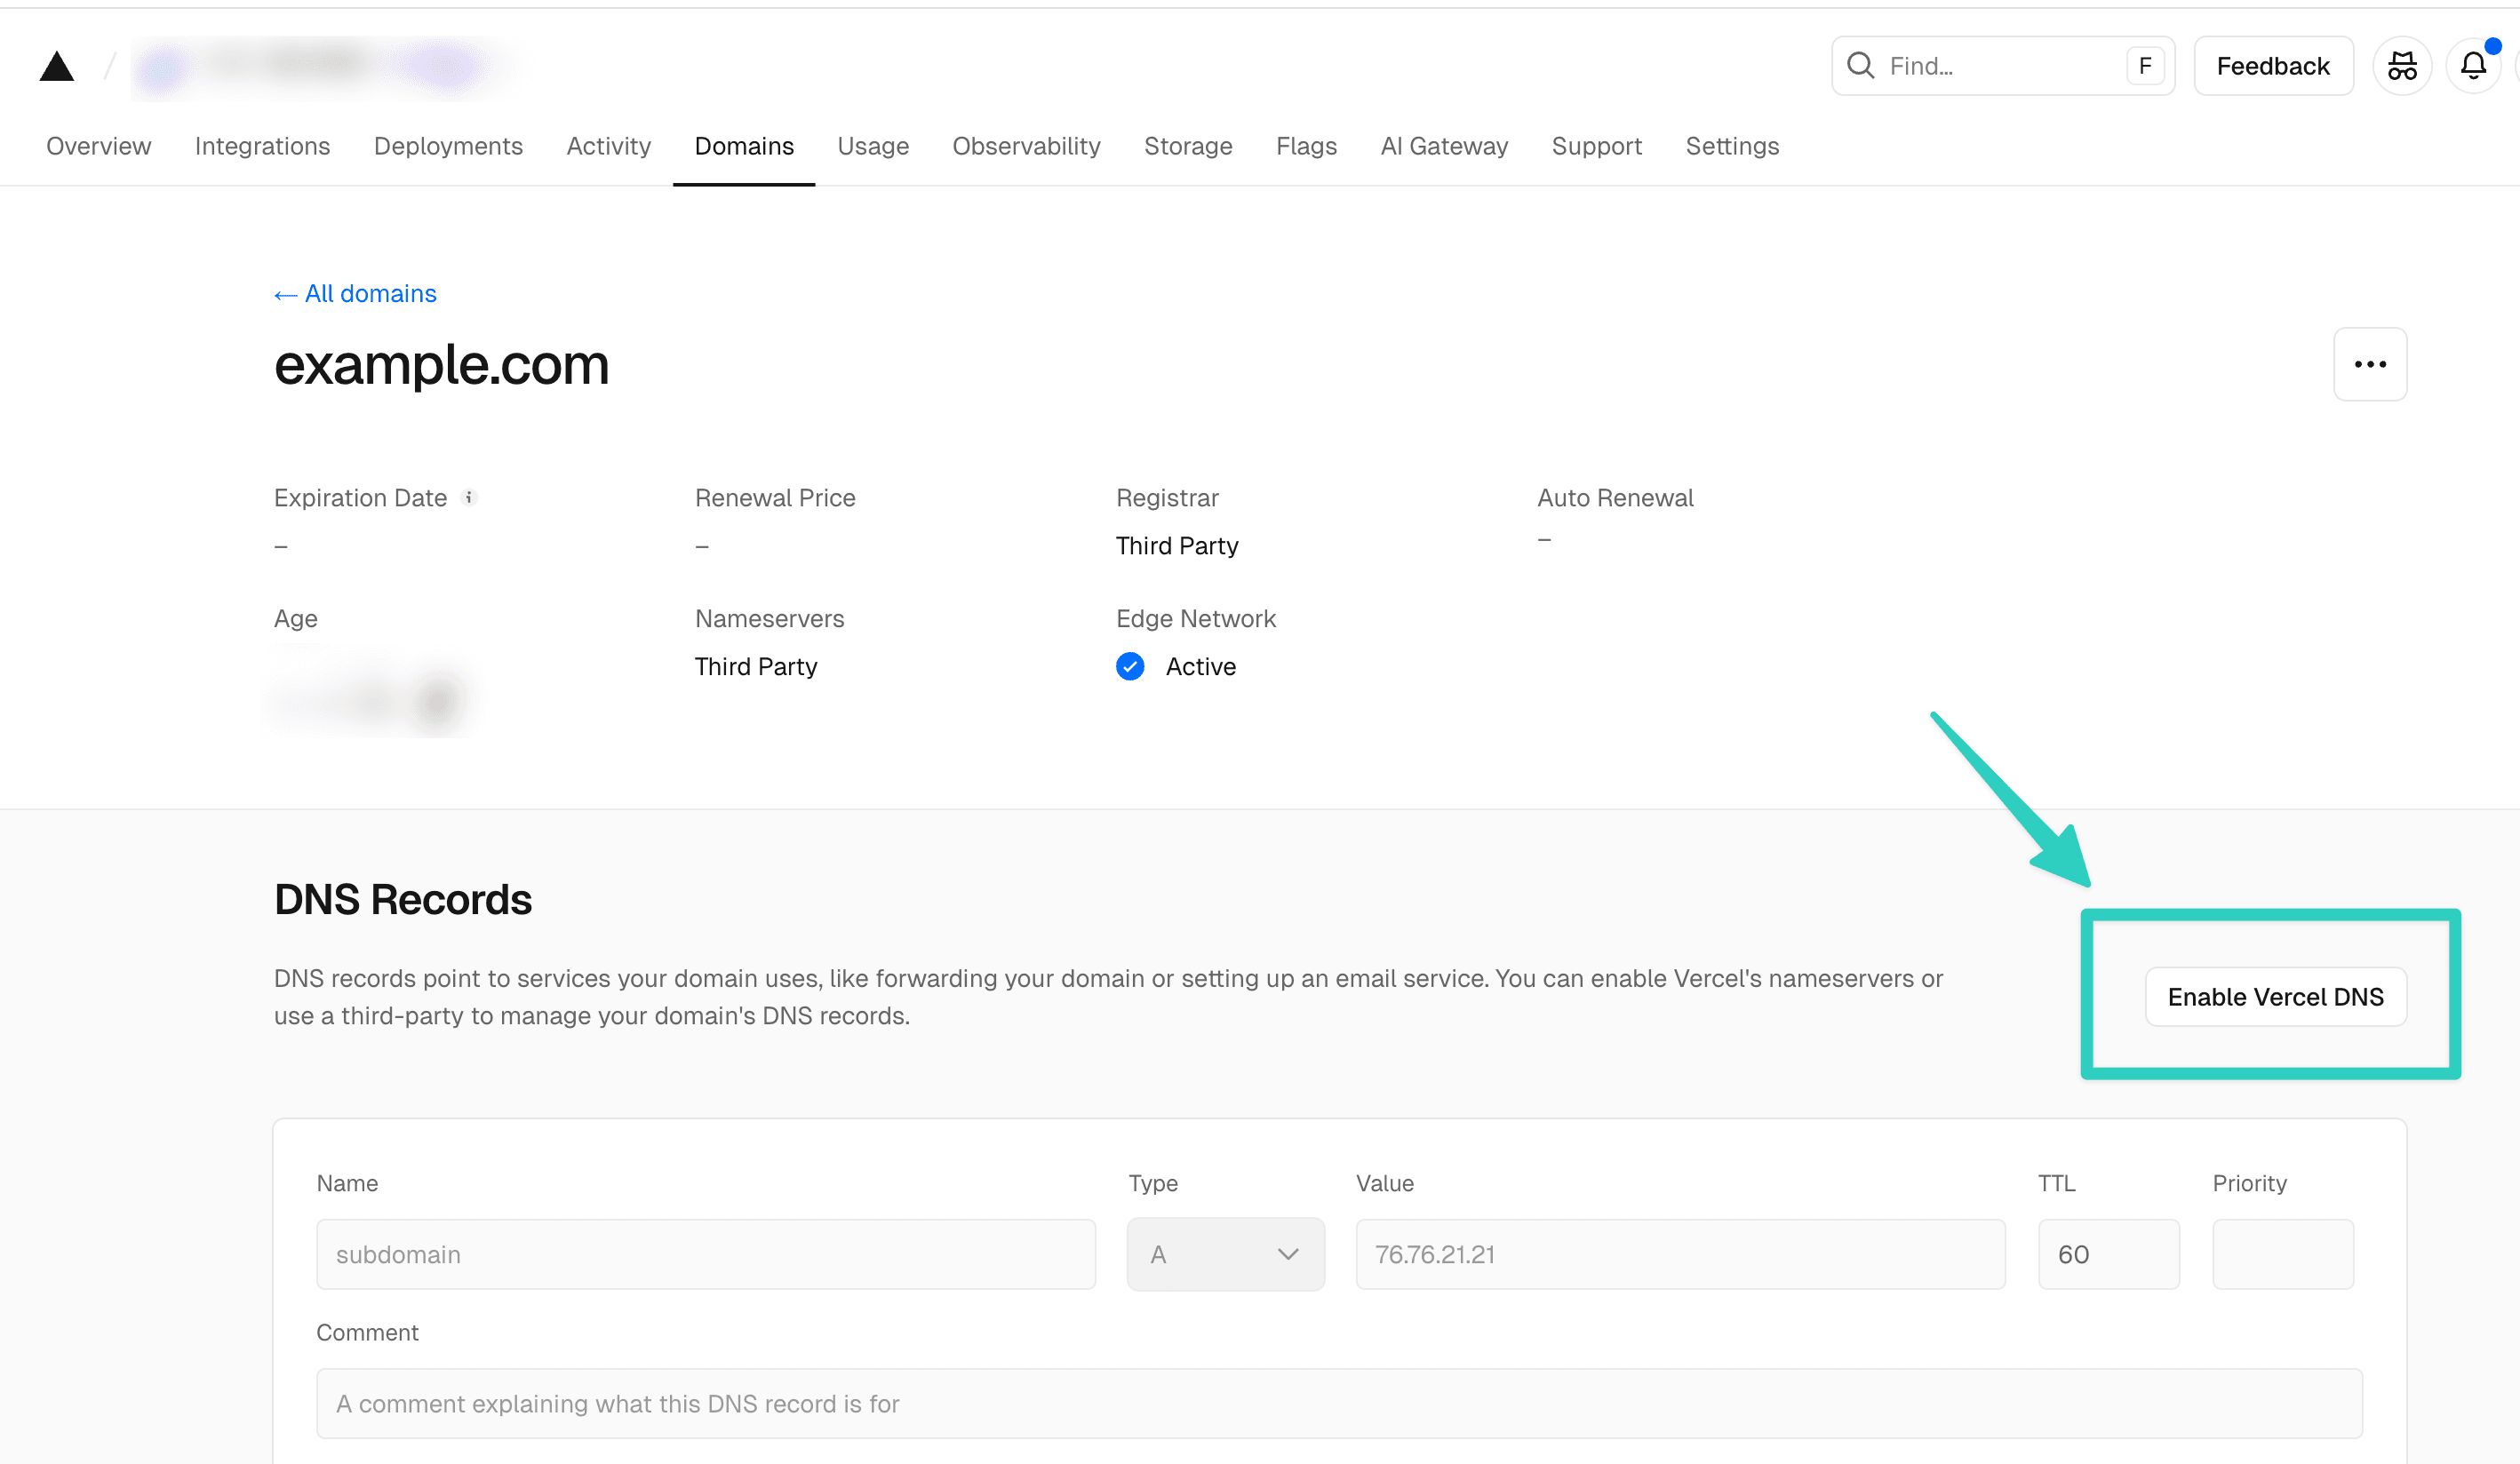
Task: Open the incognito visitor mode icon
Action: pos(2401,64)
